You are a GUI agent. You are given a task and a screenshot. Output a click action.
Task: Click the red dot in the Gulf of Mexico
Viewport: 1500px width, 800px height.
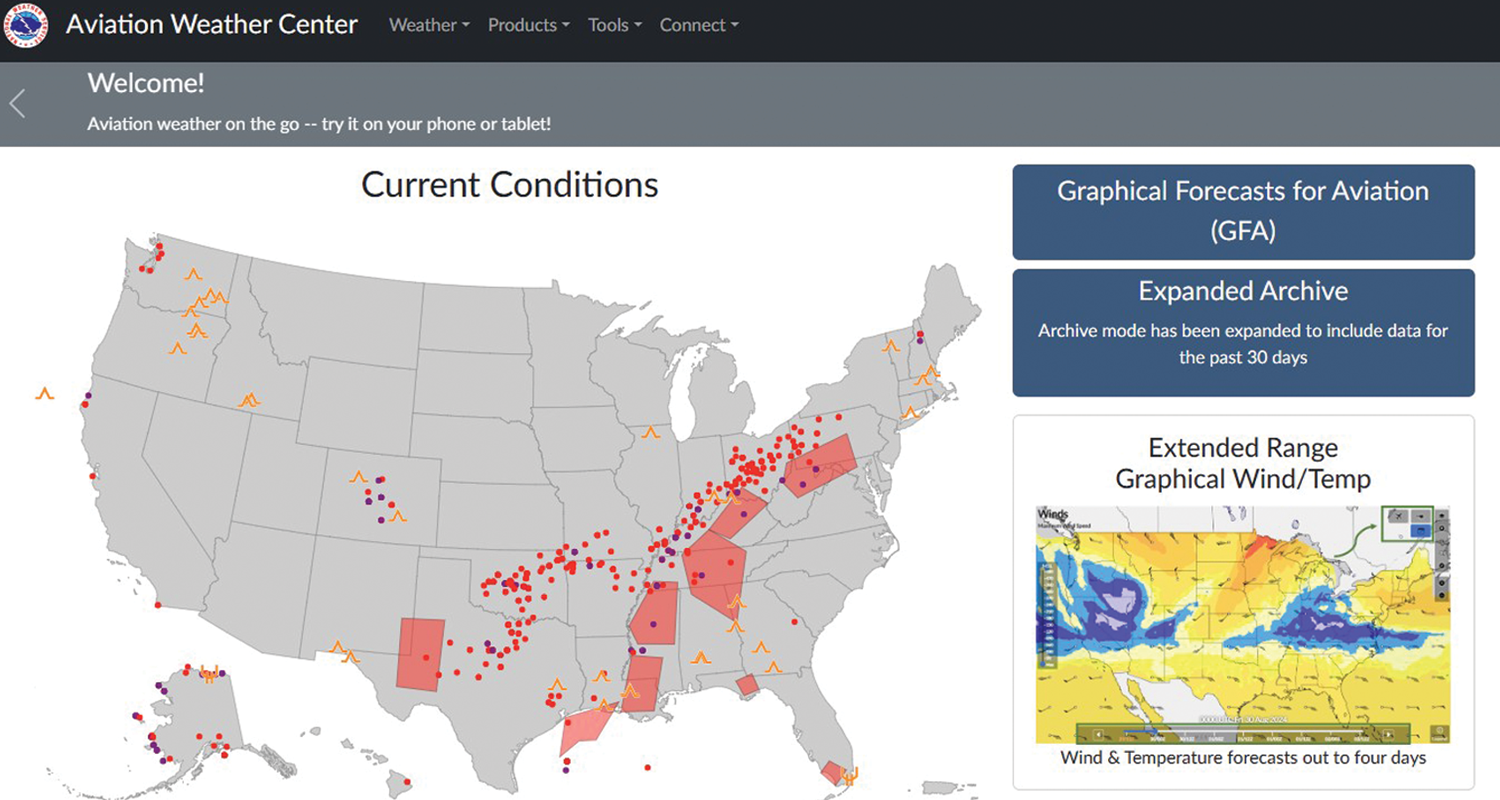(647, 768)
